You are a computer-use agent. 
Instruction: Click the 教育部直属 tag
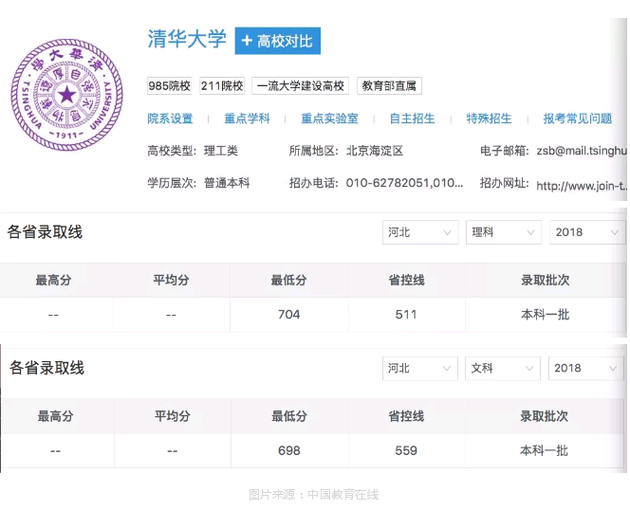tap(389, 86)
